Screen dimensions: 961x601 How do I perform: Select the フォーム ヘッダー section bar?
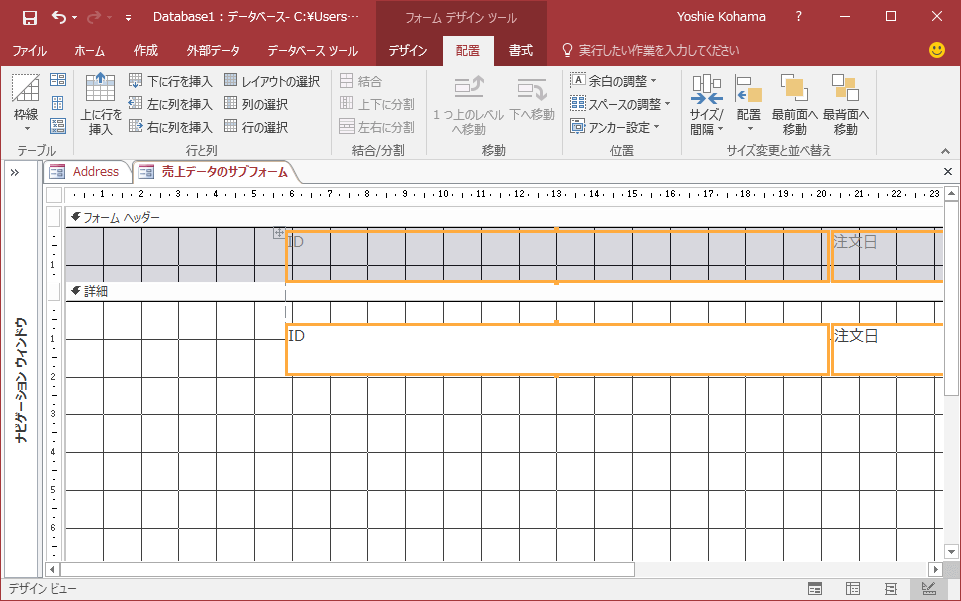coord(504,217)
